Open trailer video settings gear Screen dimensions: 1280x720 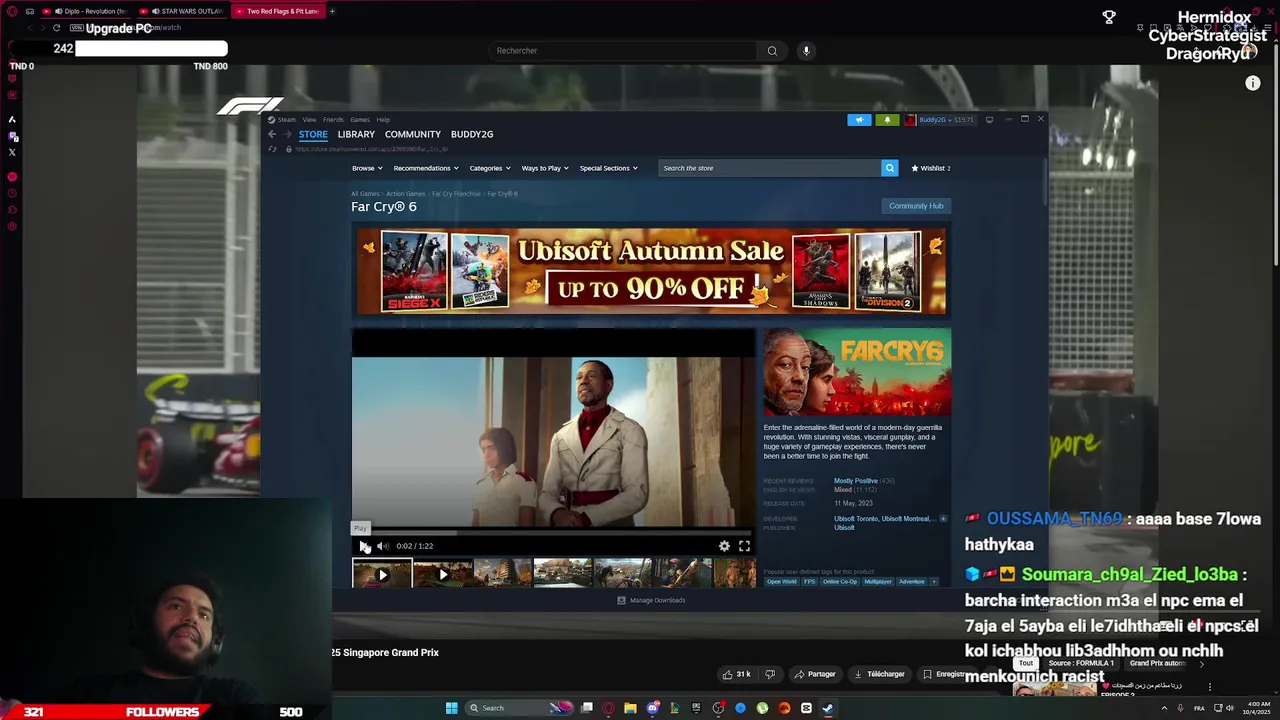[724, 546]
